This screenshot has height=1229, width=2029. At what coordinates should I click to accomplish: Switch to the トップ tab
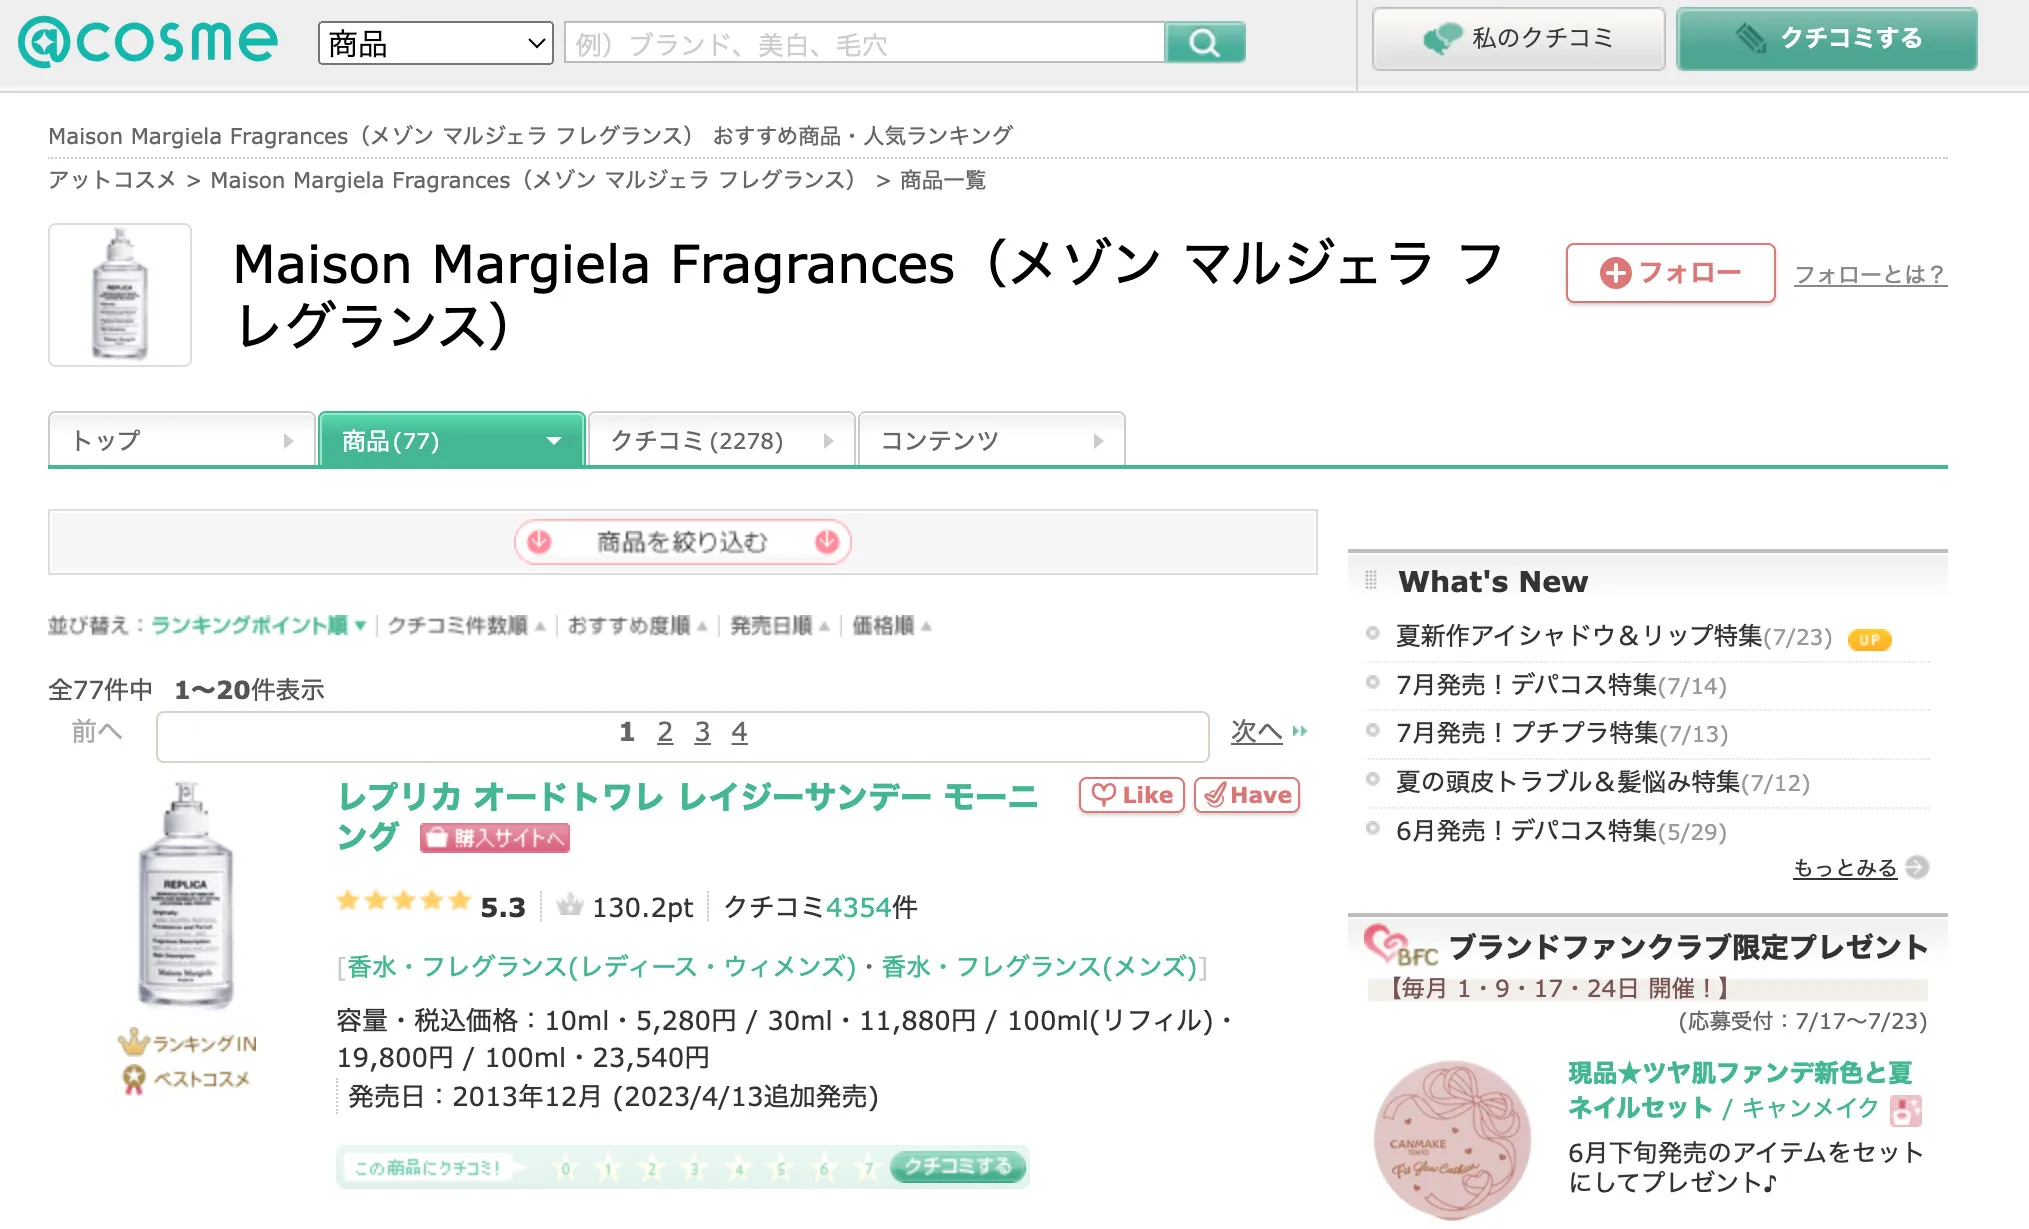182,440
